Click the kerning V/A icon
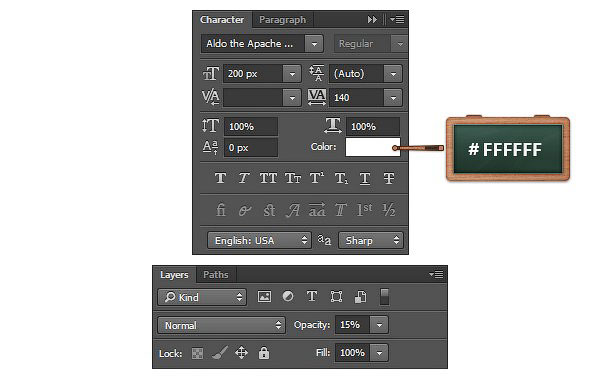 (210, 97)
